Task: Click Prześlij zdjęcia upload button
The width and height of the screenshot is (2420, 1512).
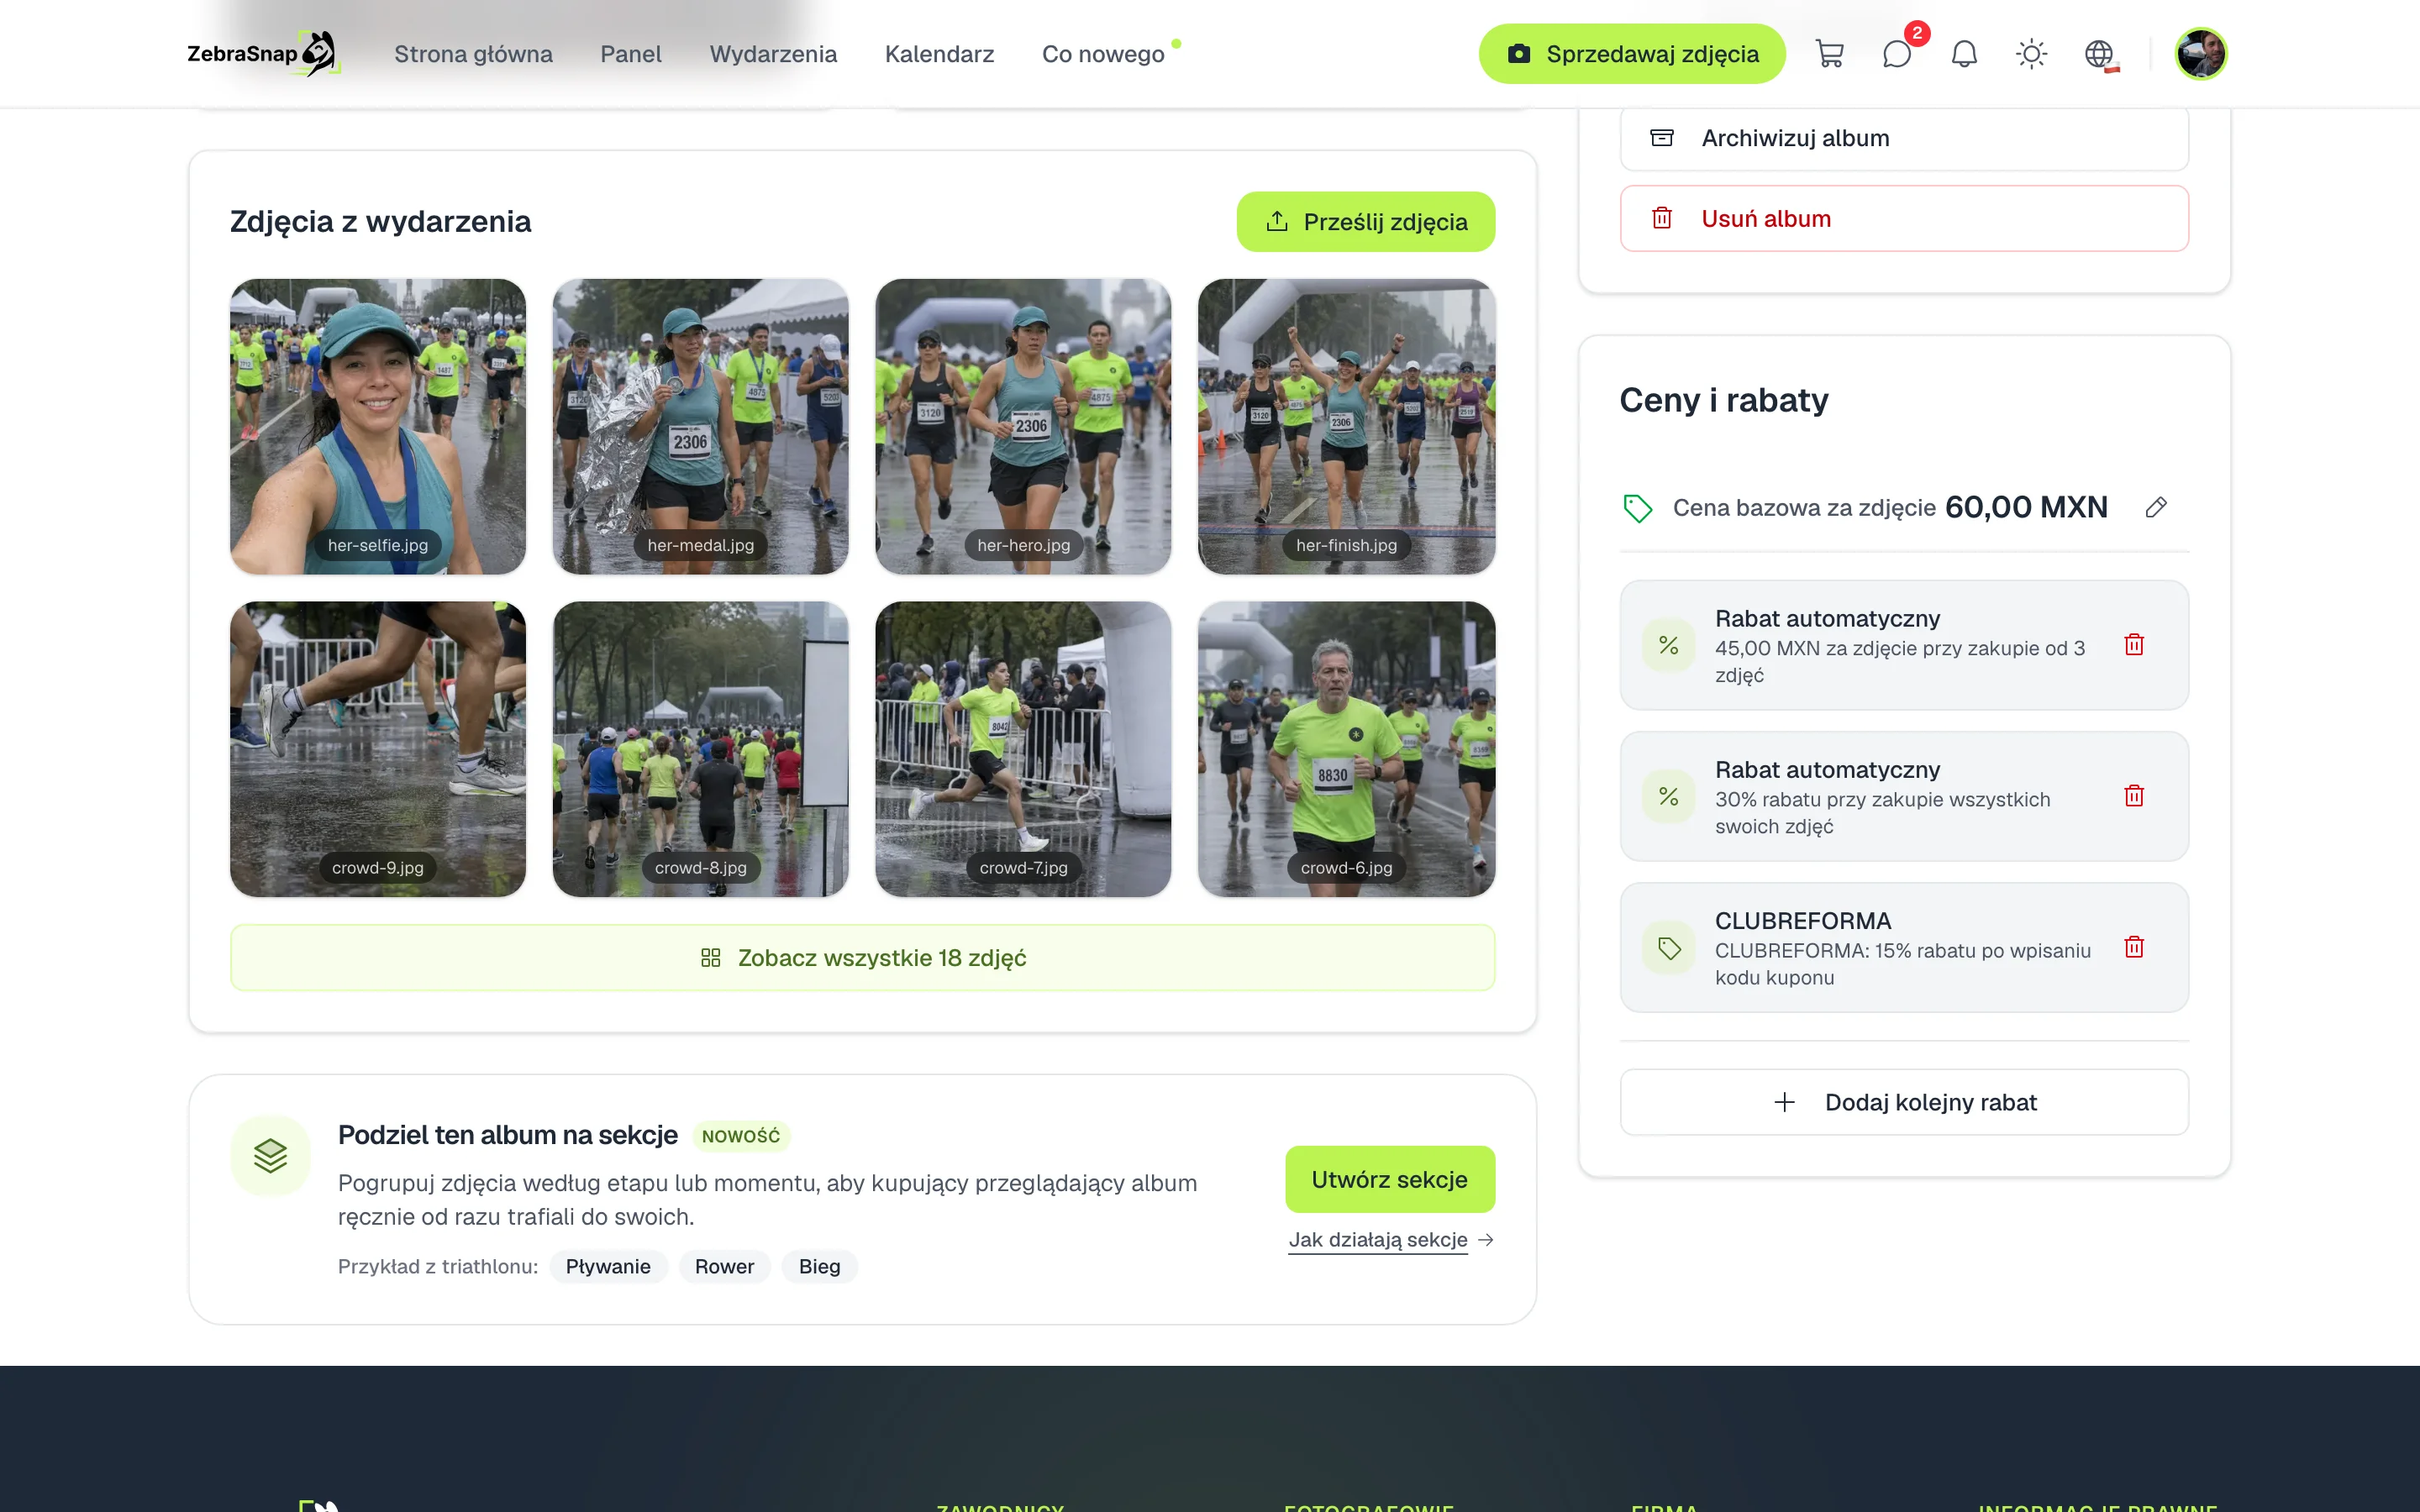Action: click(1366, 222)
